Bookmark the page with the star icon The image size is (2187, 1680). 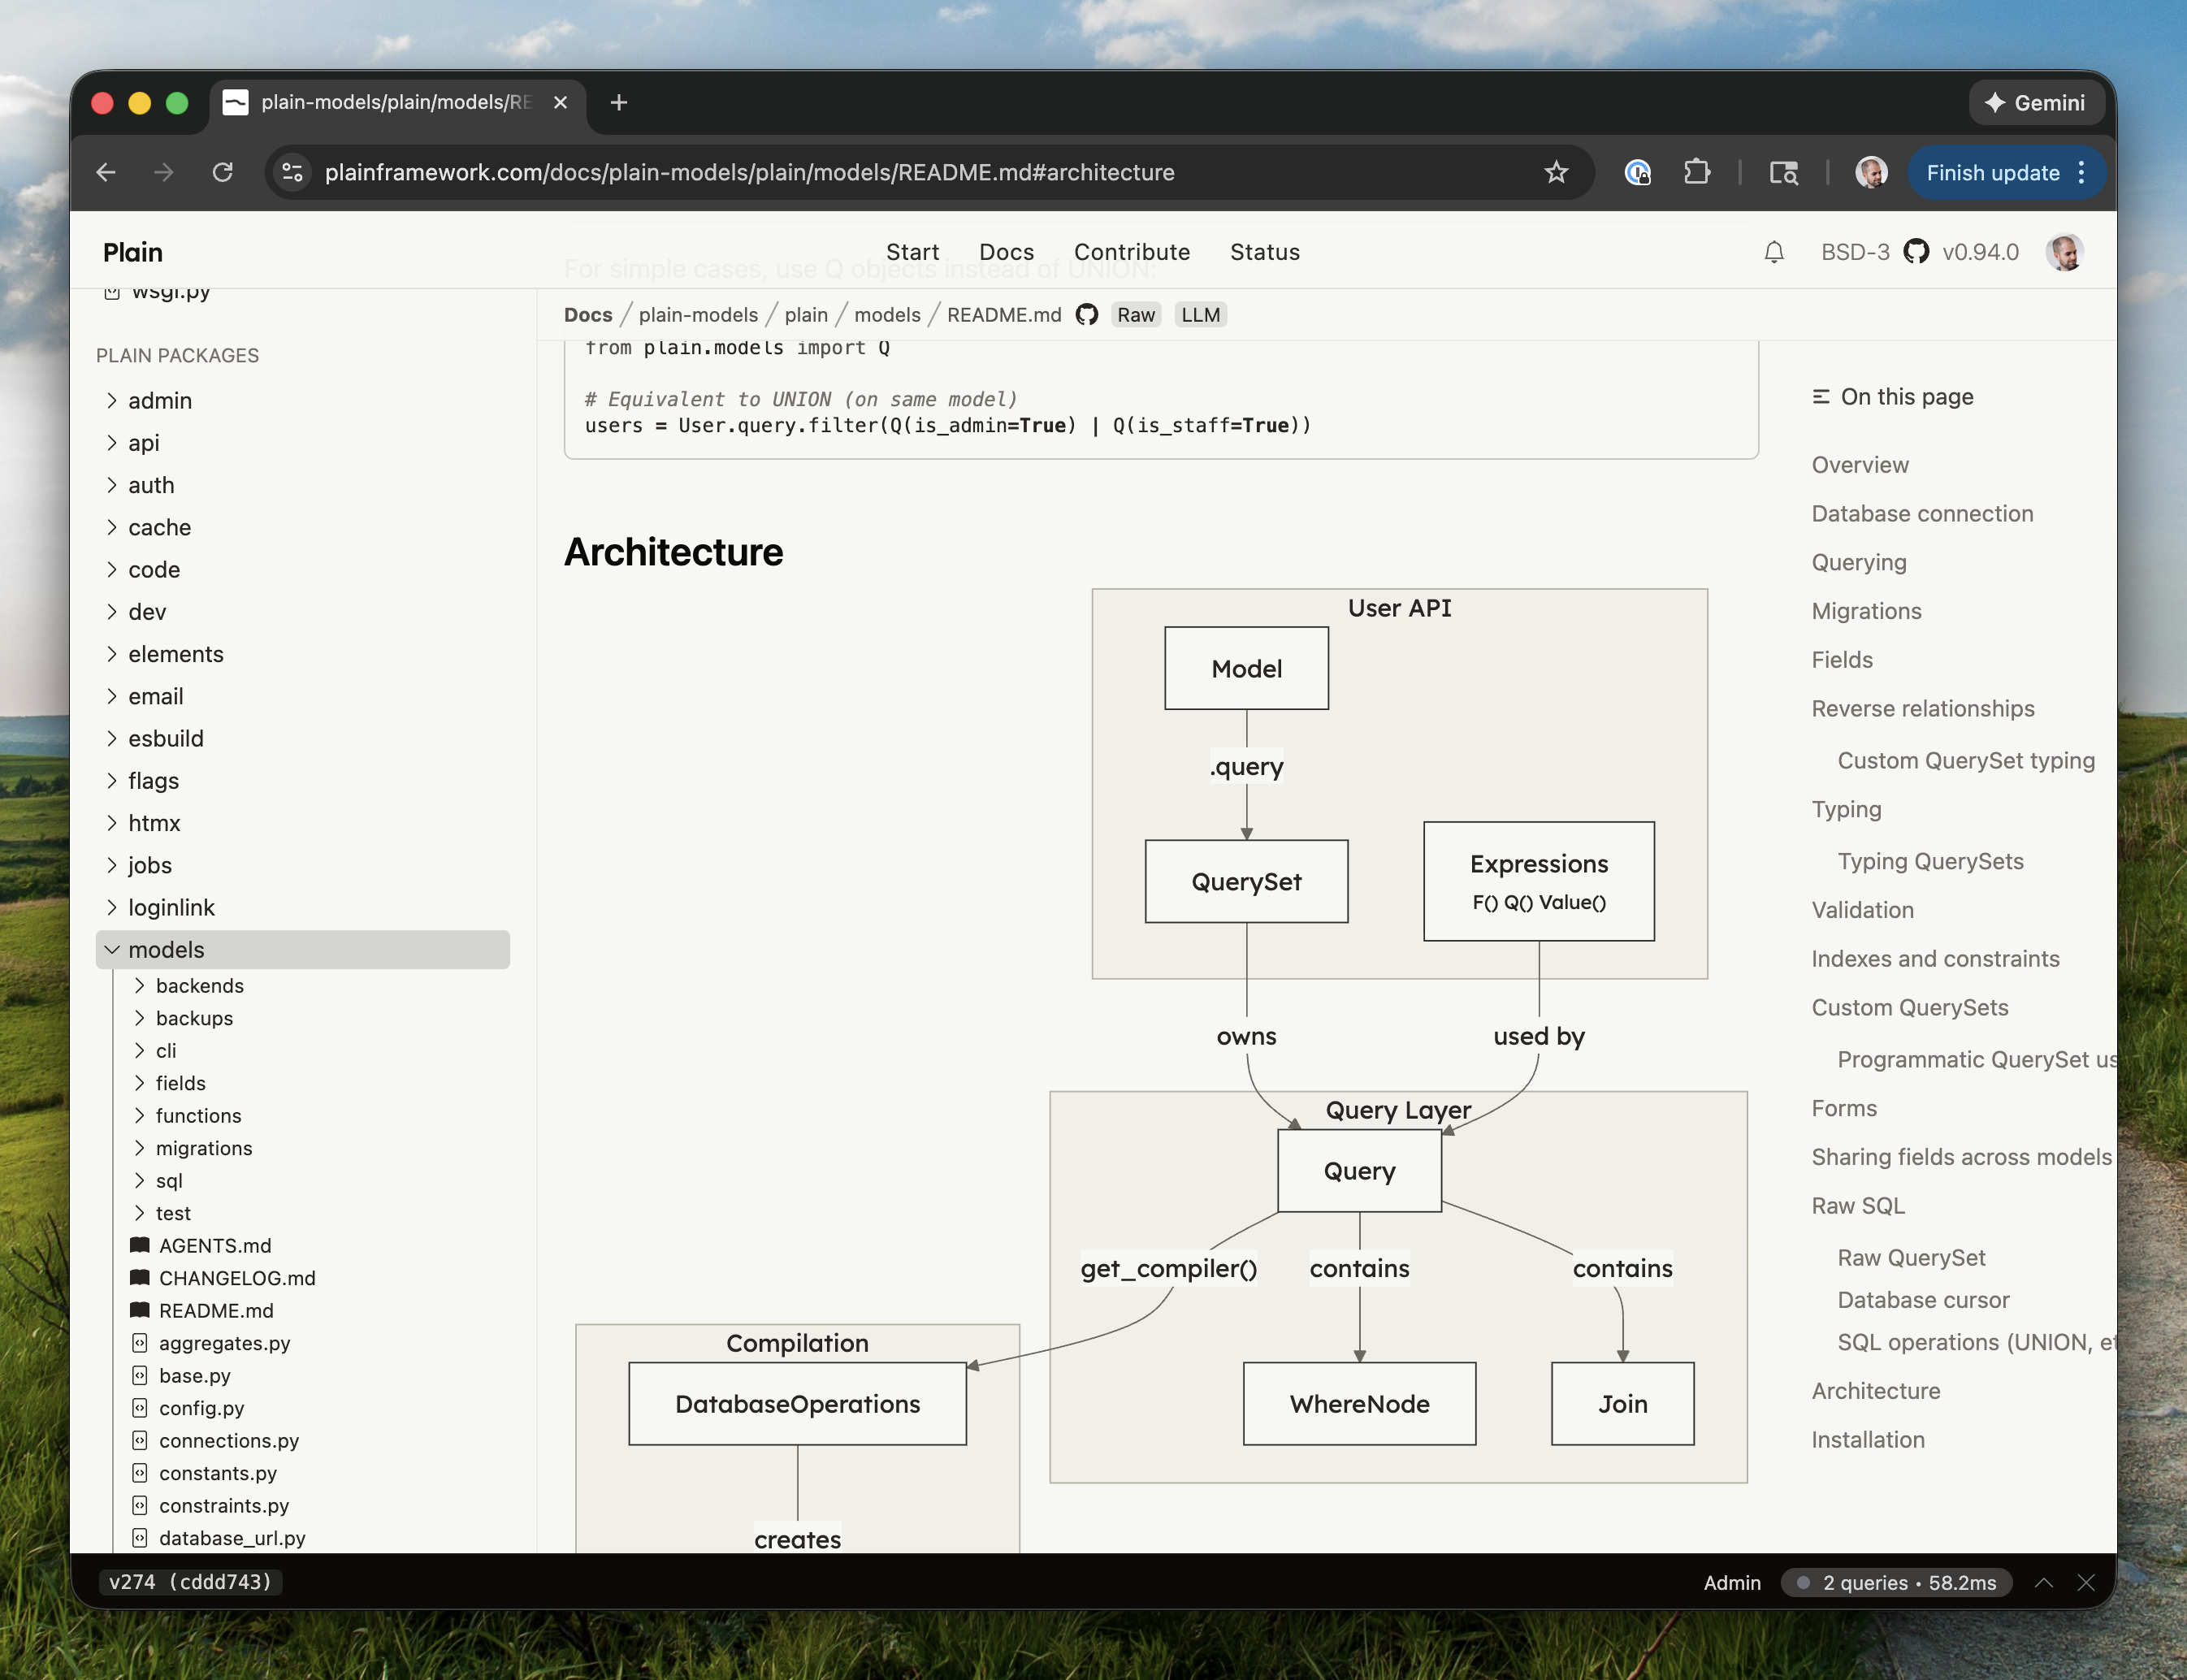(1556, 173)
